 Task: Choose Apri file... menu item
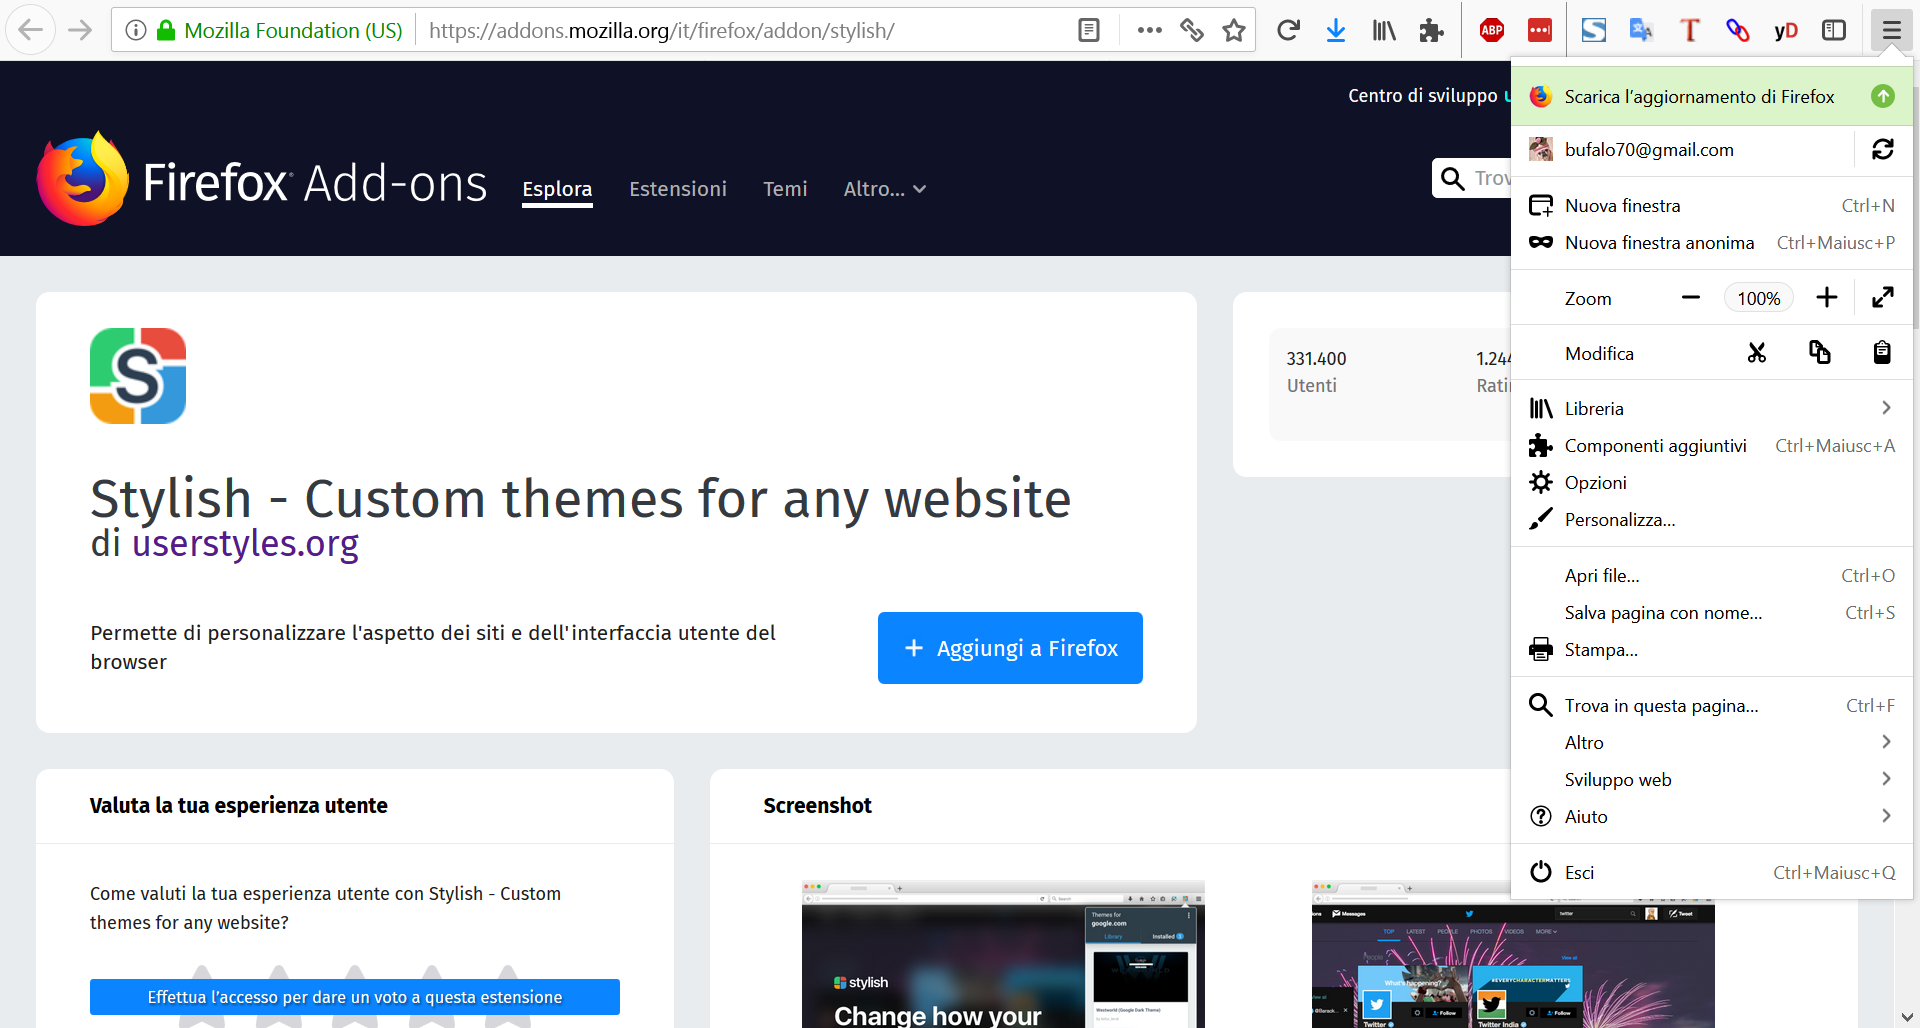1712,575
